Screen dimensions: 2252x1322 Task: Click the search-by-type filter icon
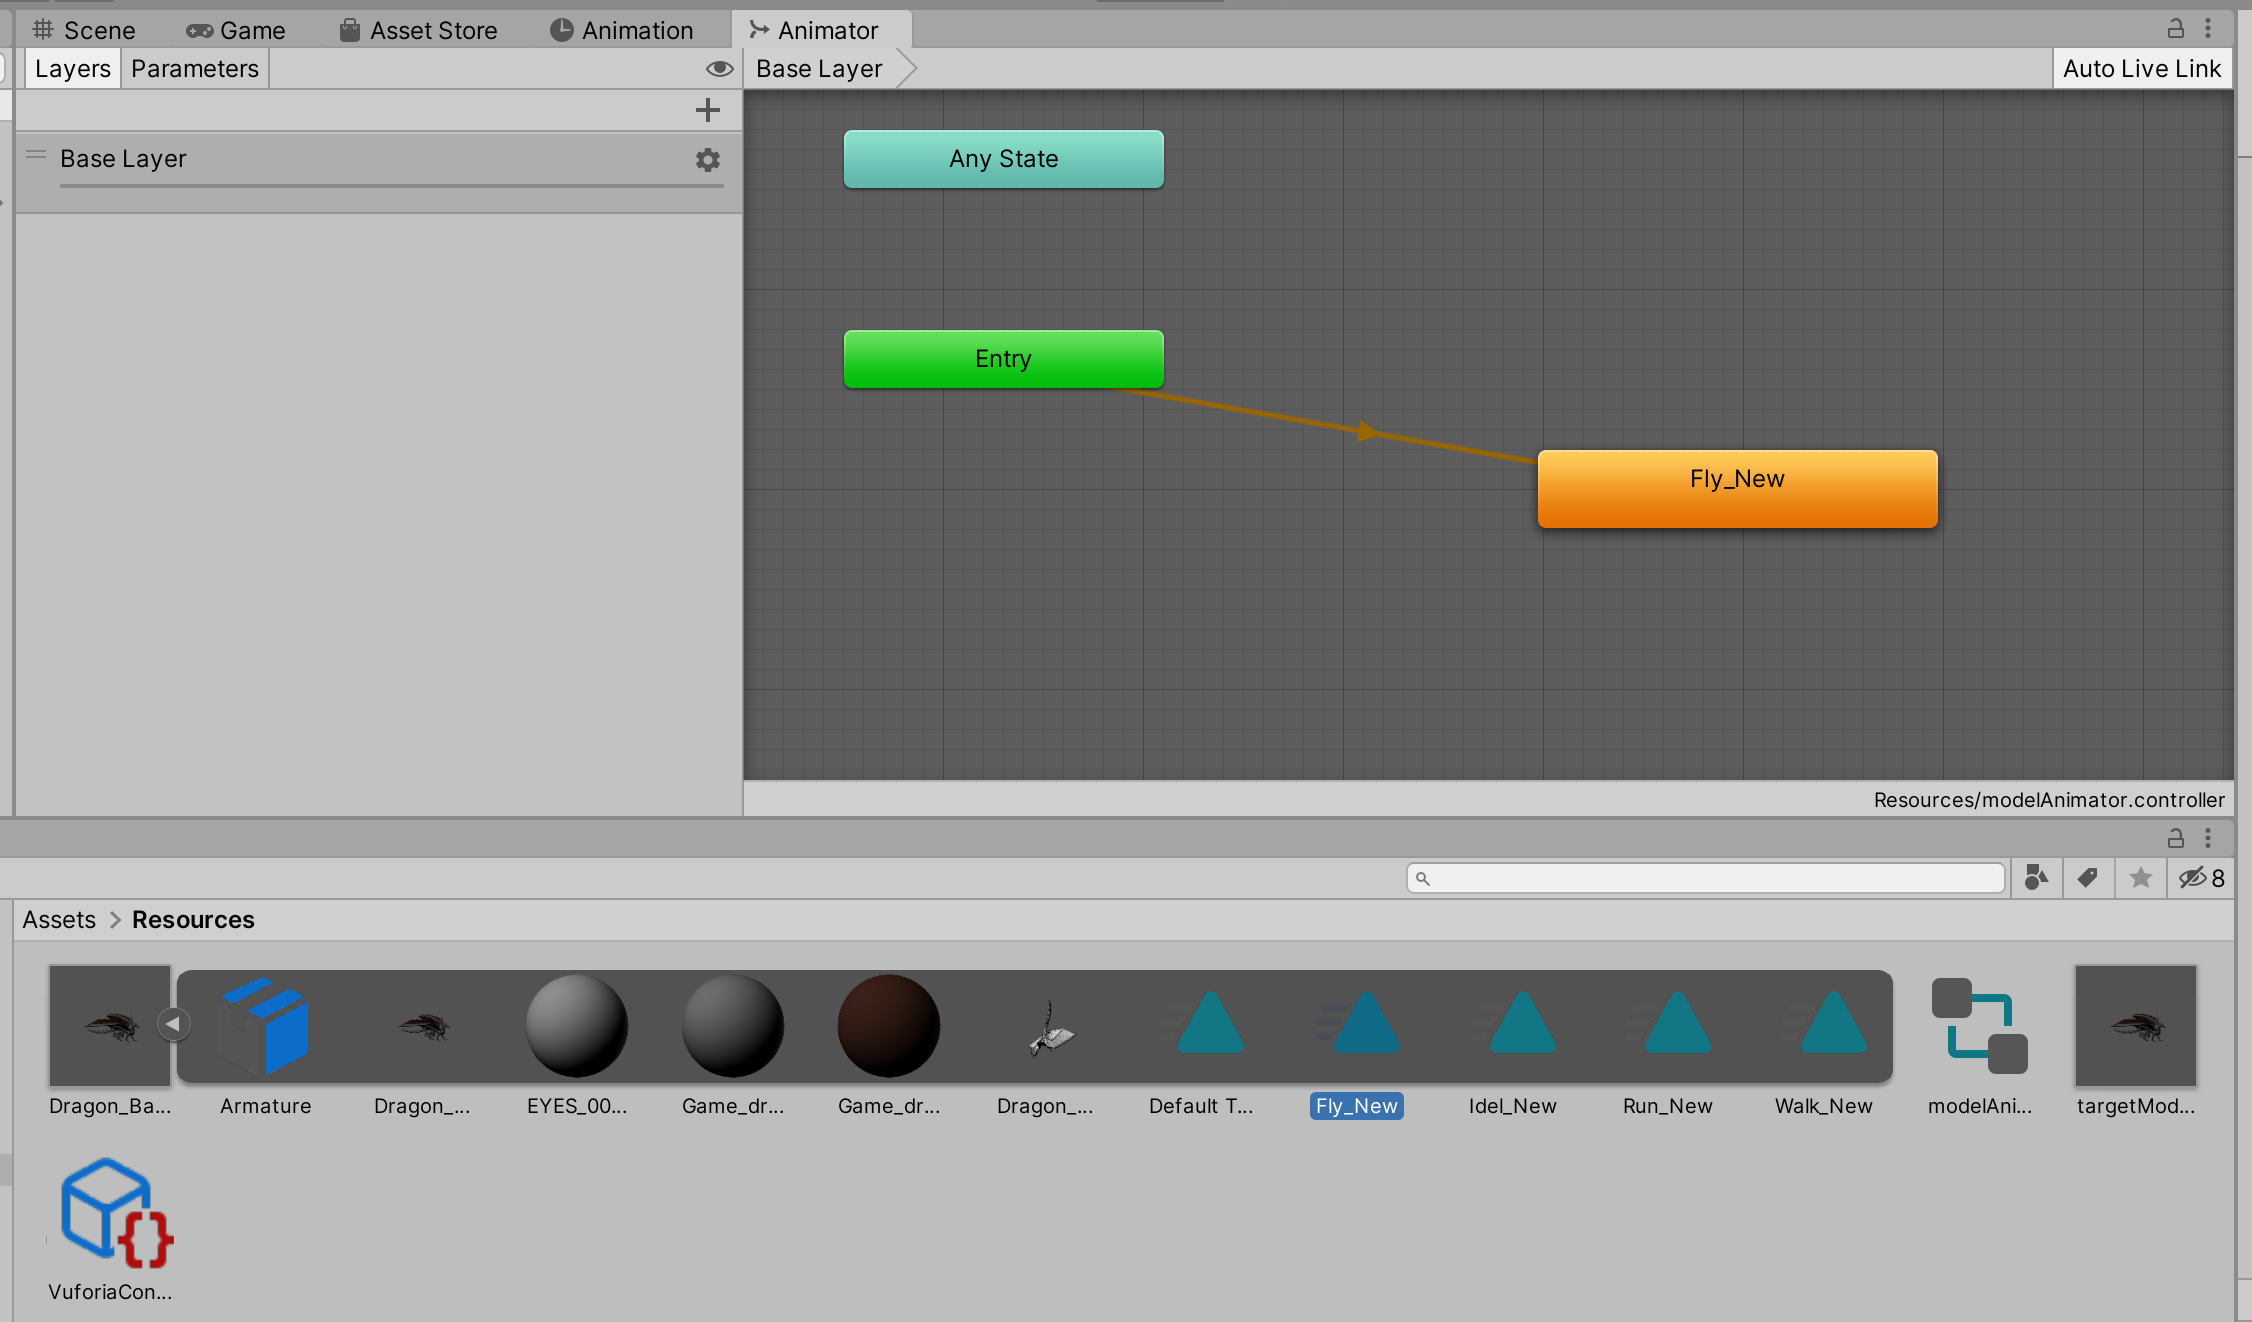(2036, 878)
